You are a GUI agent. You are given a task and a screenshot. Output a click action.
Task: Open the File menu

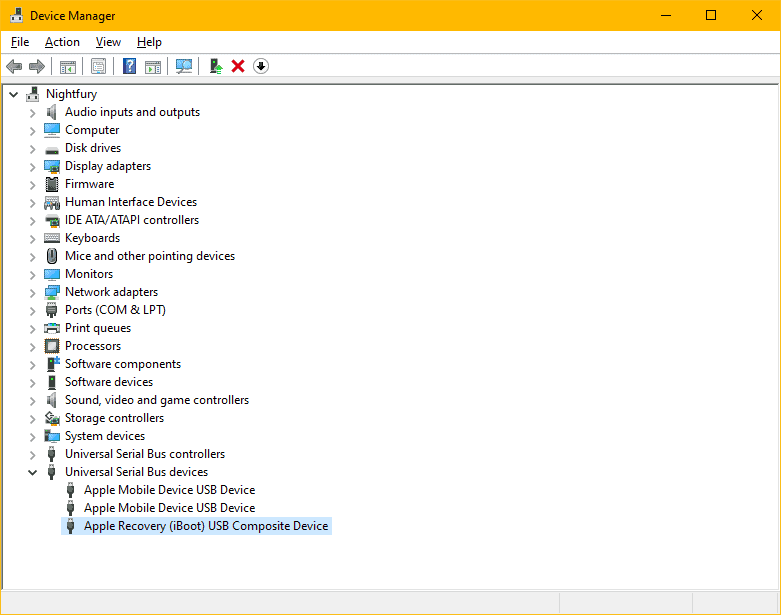coord(20,42)
